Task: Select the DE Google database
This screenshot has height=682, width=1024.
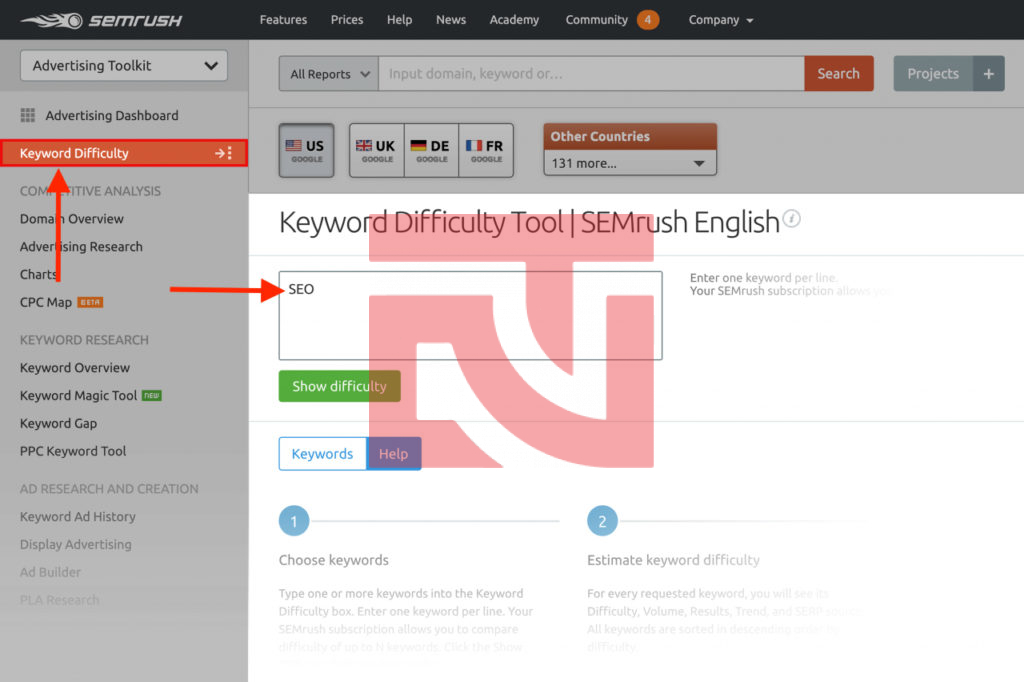Action: click(431, 150)
